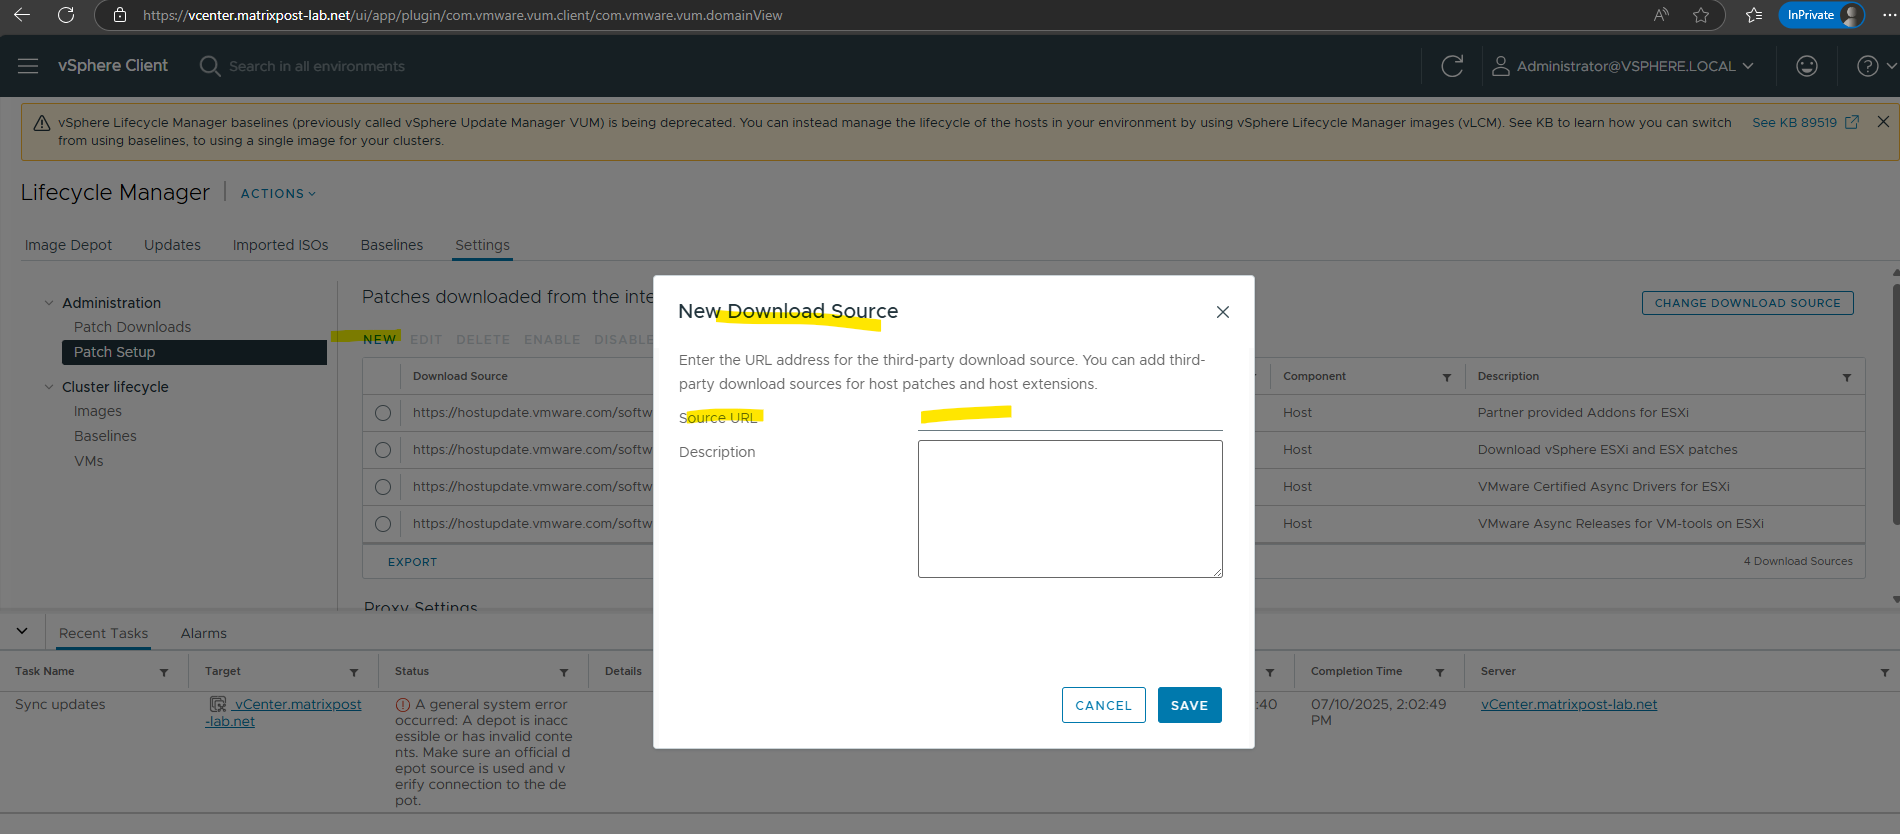Open the See KB 89519 link

(1805, 122)
